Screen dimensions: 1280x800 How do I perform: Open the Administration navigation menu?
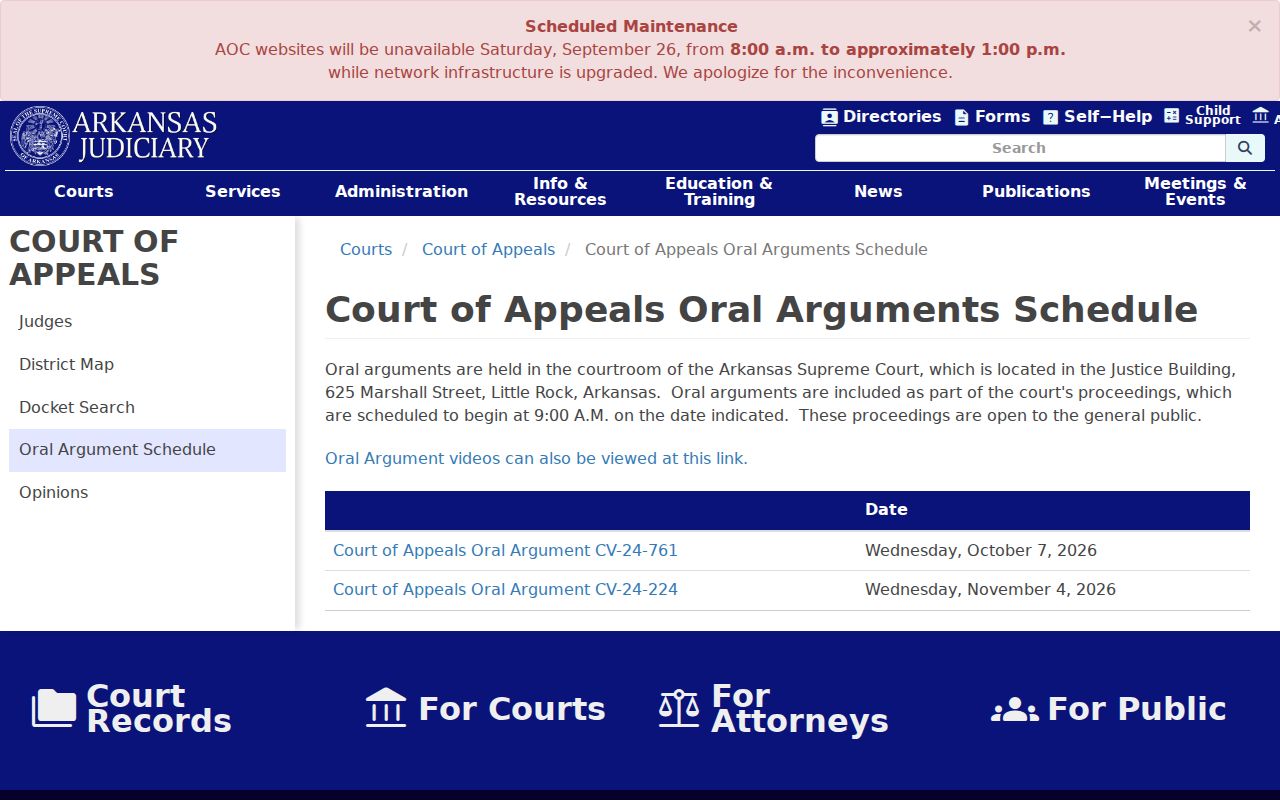click(x=401, y=191)
